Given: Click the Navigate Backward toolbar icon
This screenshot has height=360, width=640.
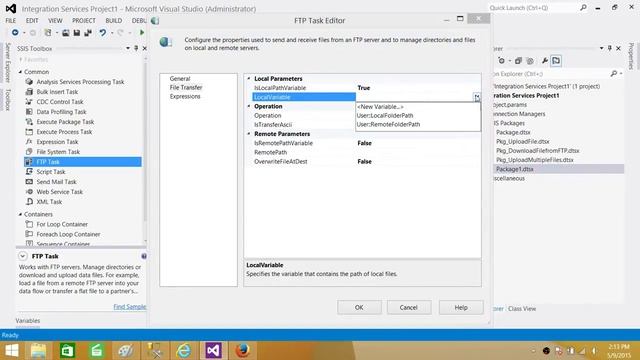Looking at the screenshot, I should click(15, 32).
